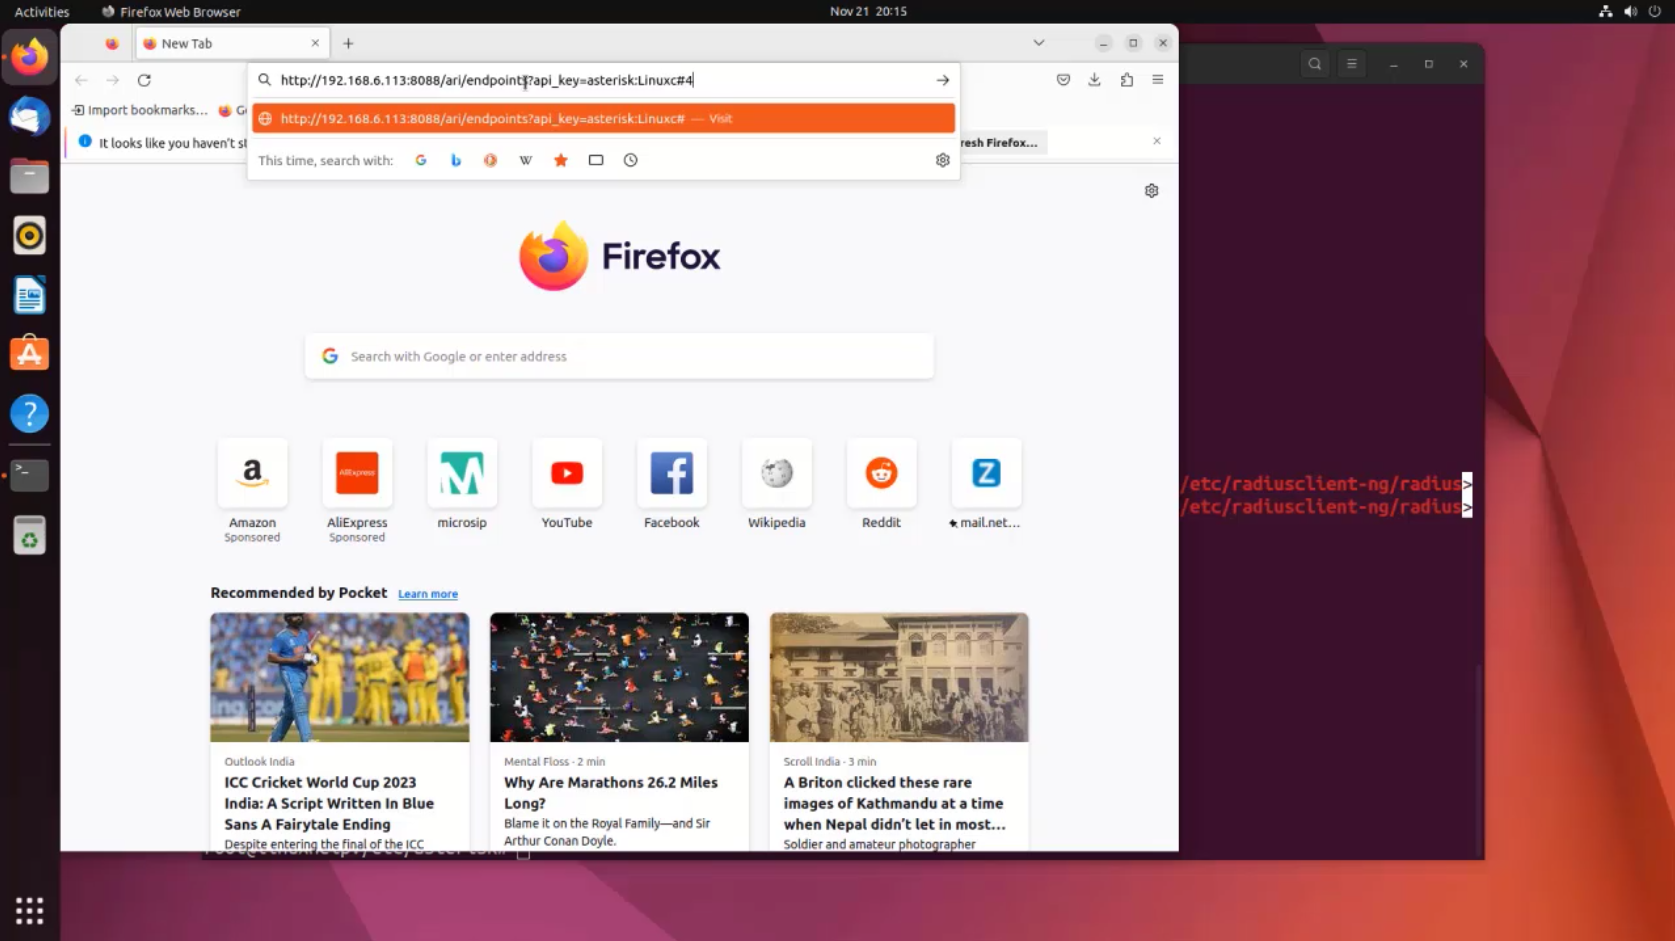
Task: Open the Downloads toolbar icon
Action: pos(1094,80)
